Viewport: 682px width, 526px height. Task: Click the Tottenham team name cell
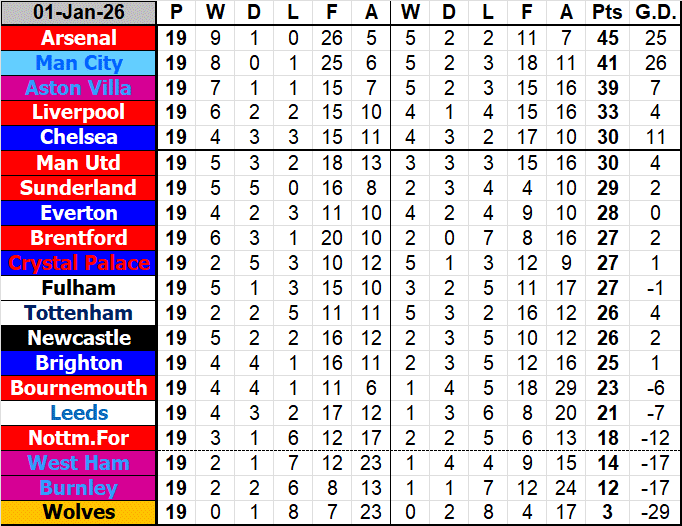coord(79,313)
